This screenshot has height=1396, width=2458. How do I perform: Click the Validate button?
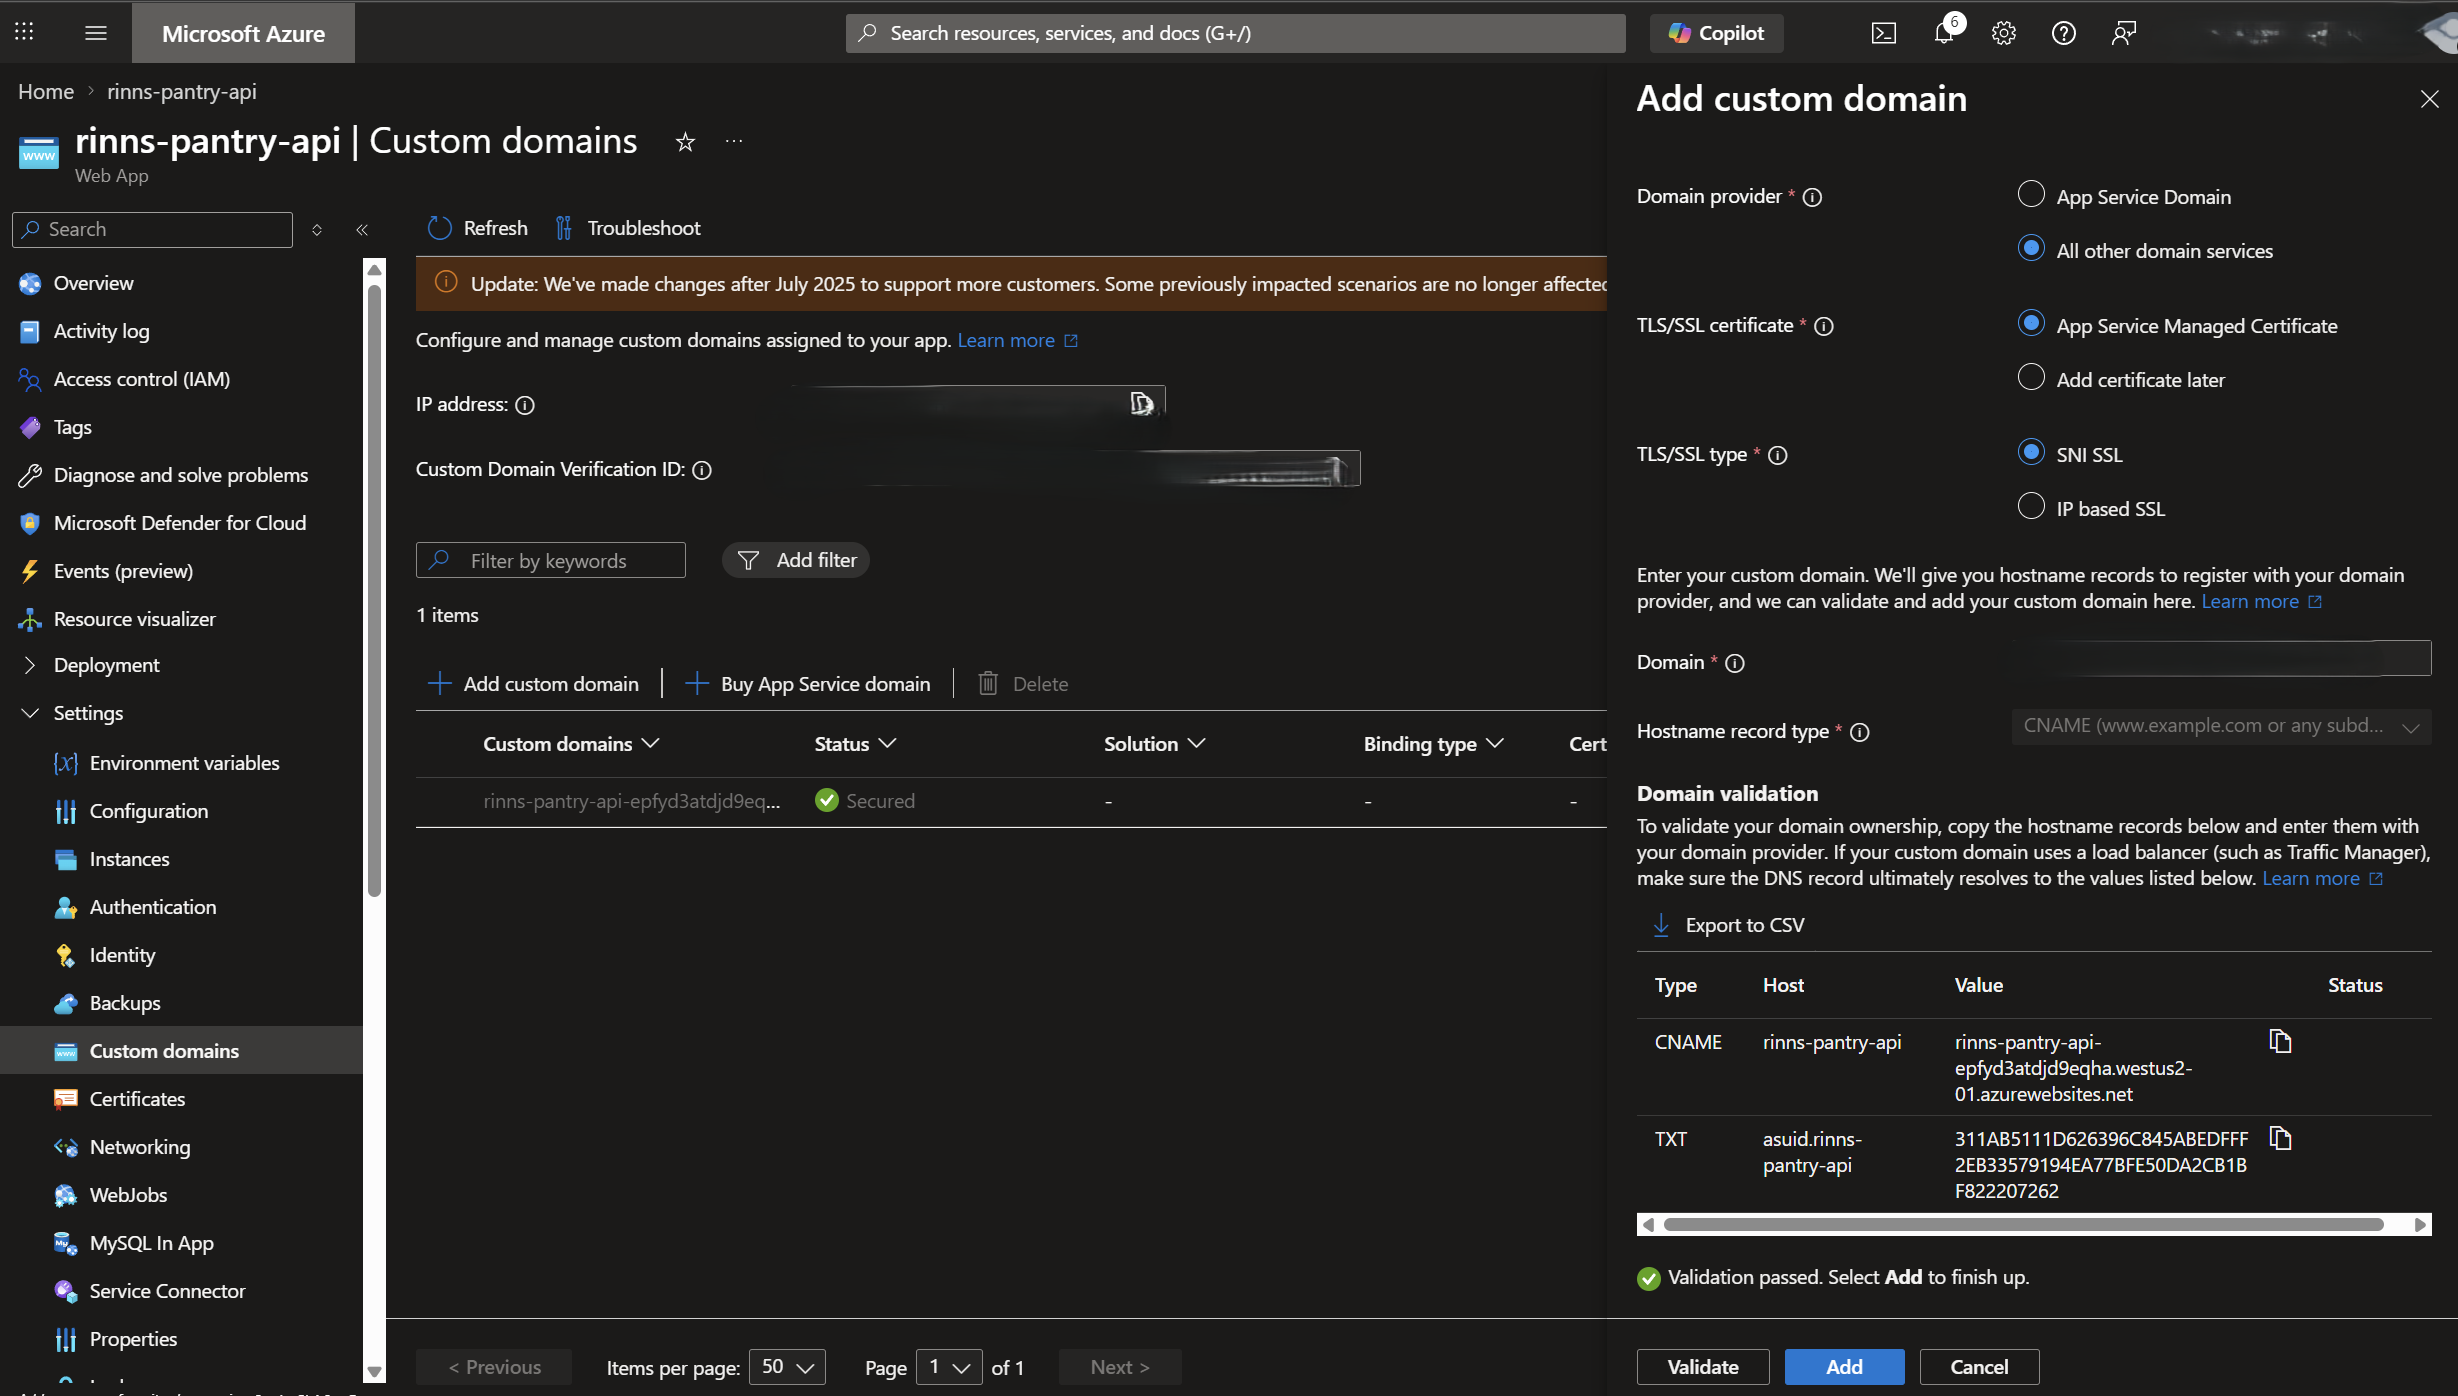(1702, 1366)
